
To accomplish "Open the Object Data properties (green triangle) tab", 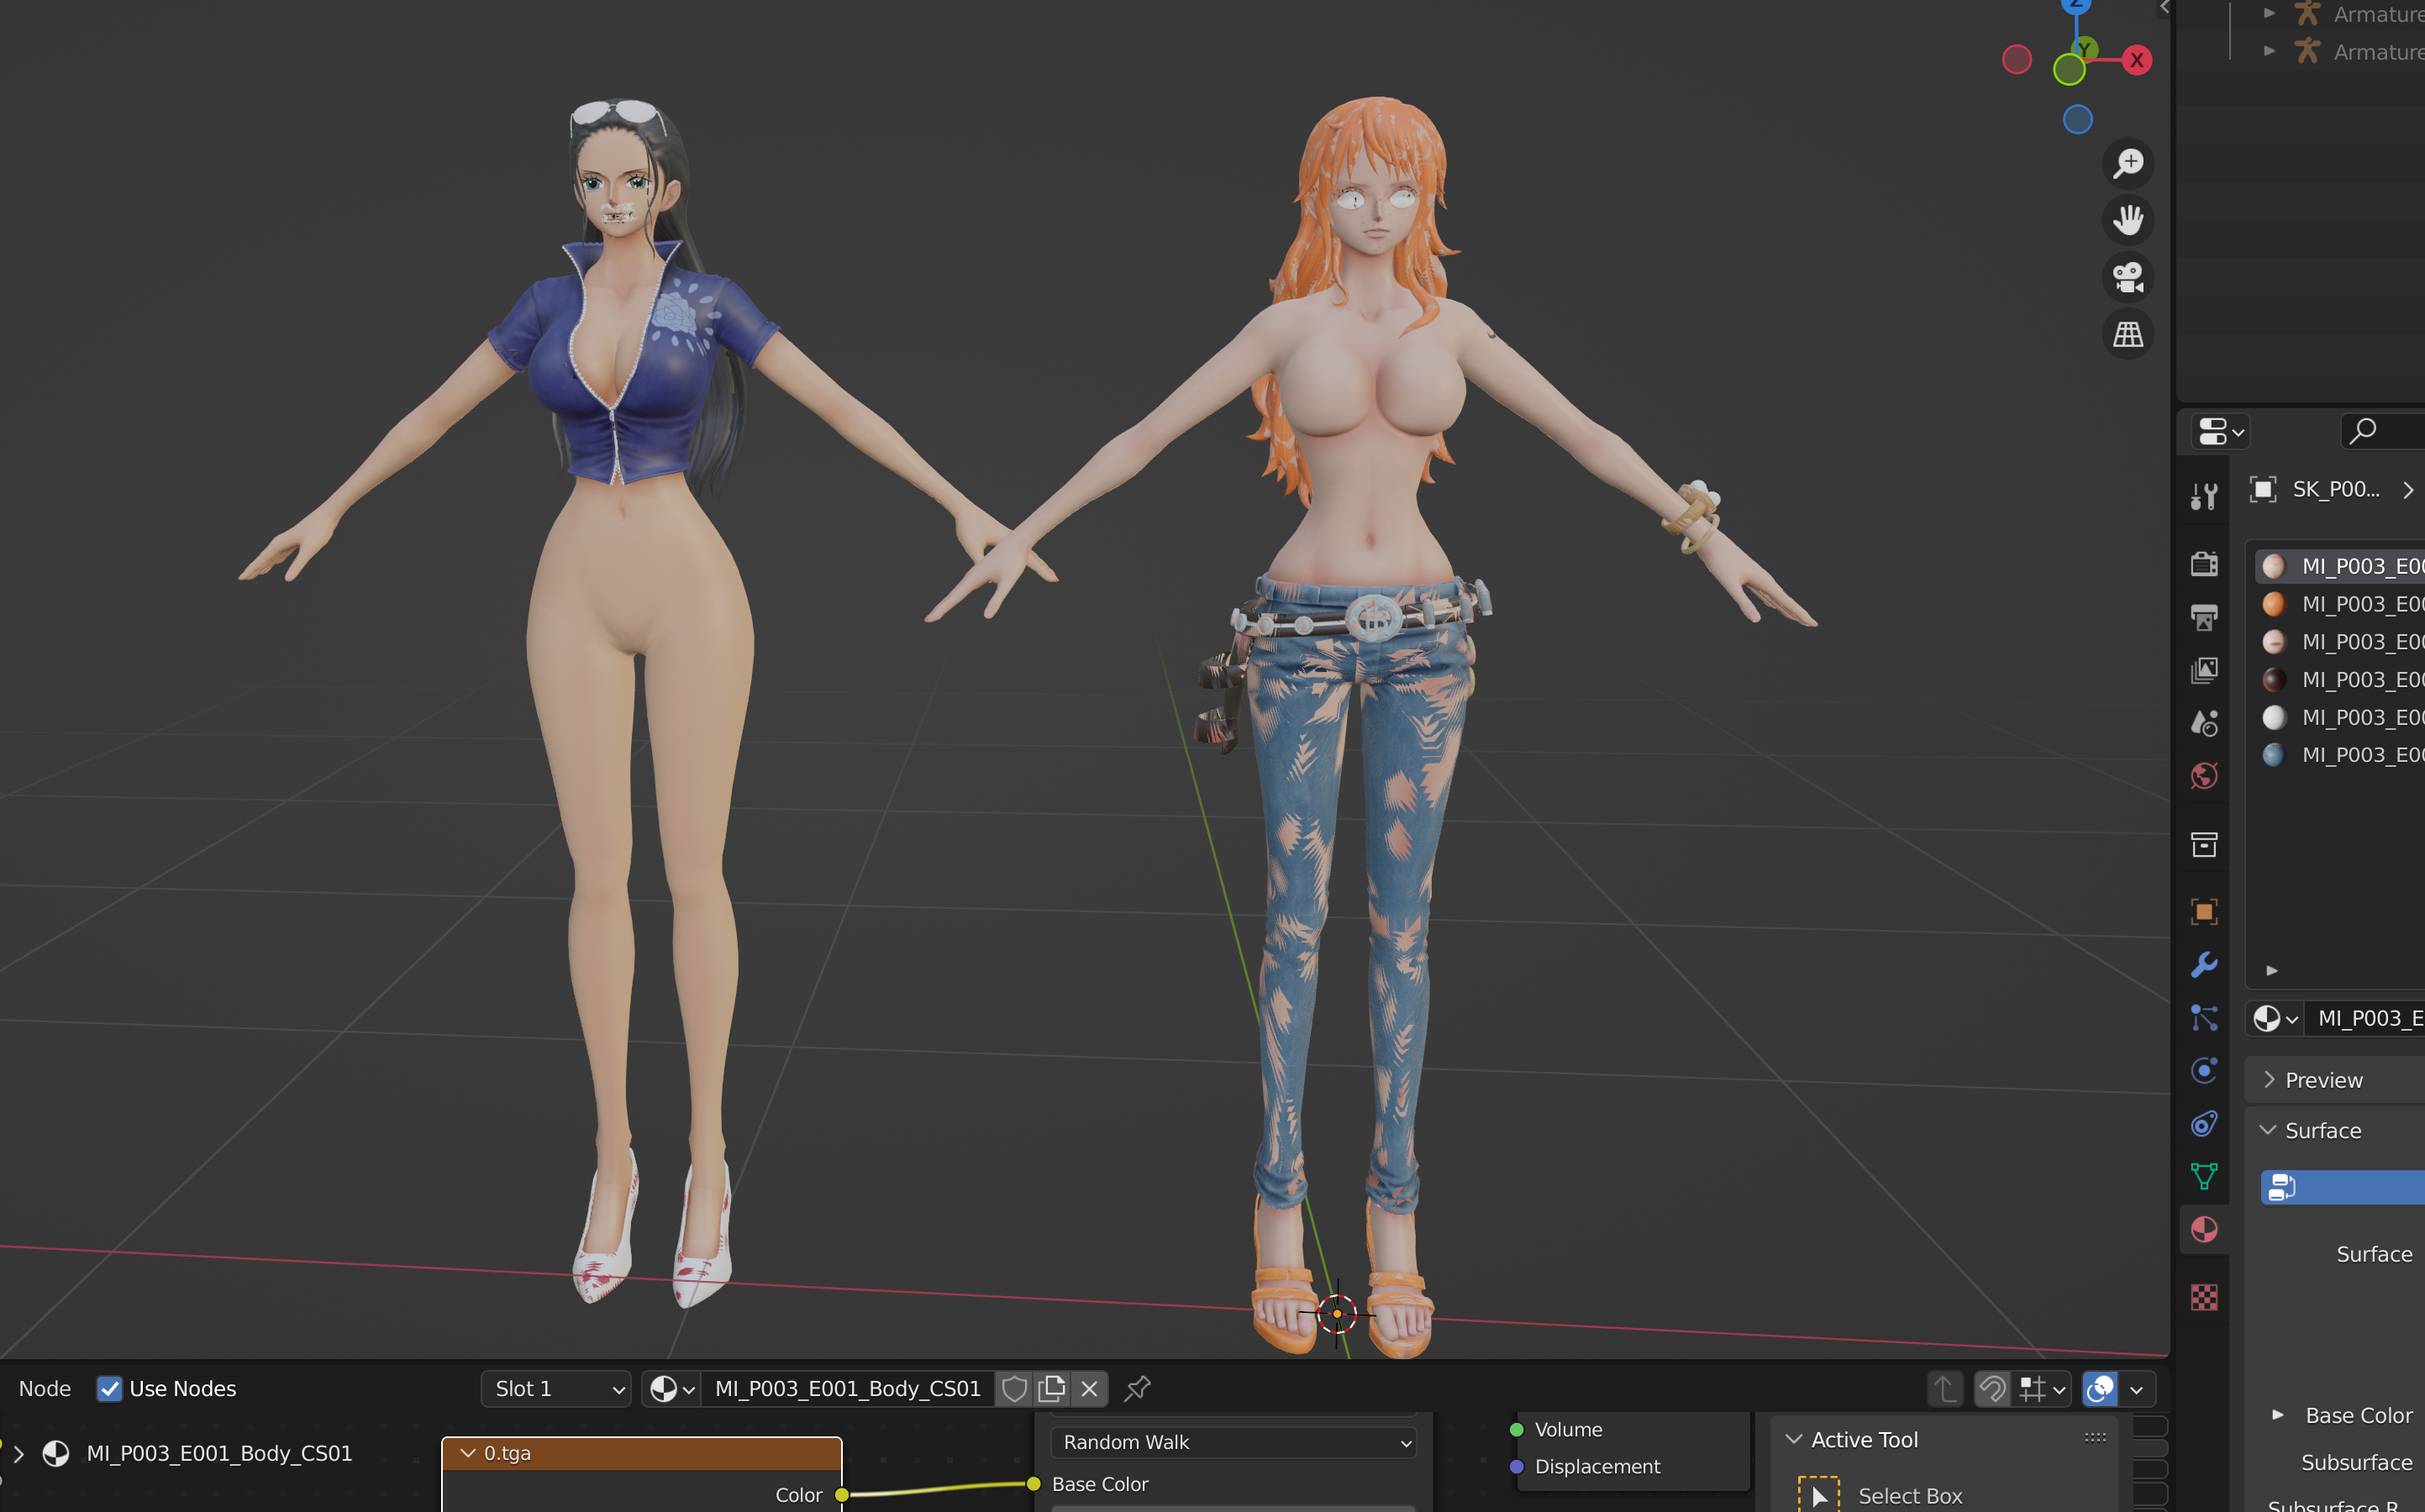I will [2204, 1176].
